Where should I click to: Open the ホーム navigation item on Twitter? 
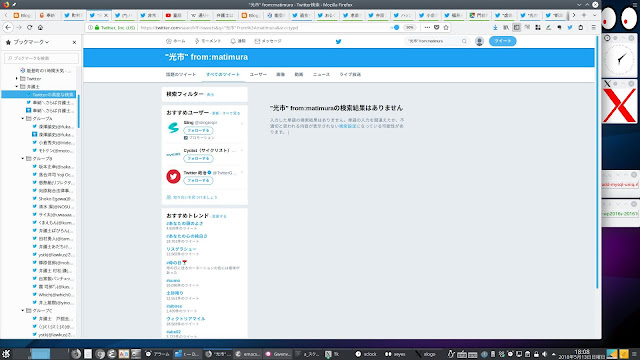[x=176, y=41]
